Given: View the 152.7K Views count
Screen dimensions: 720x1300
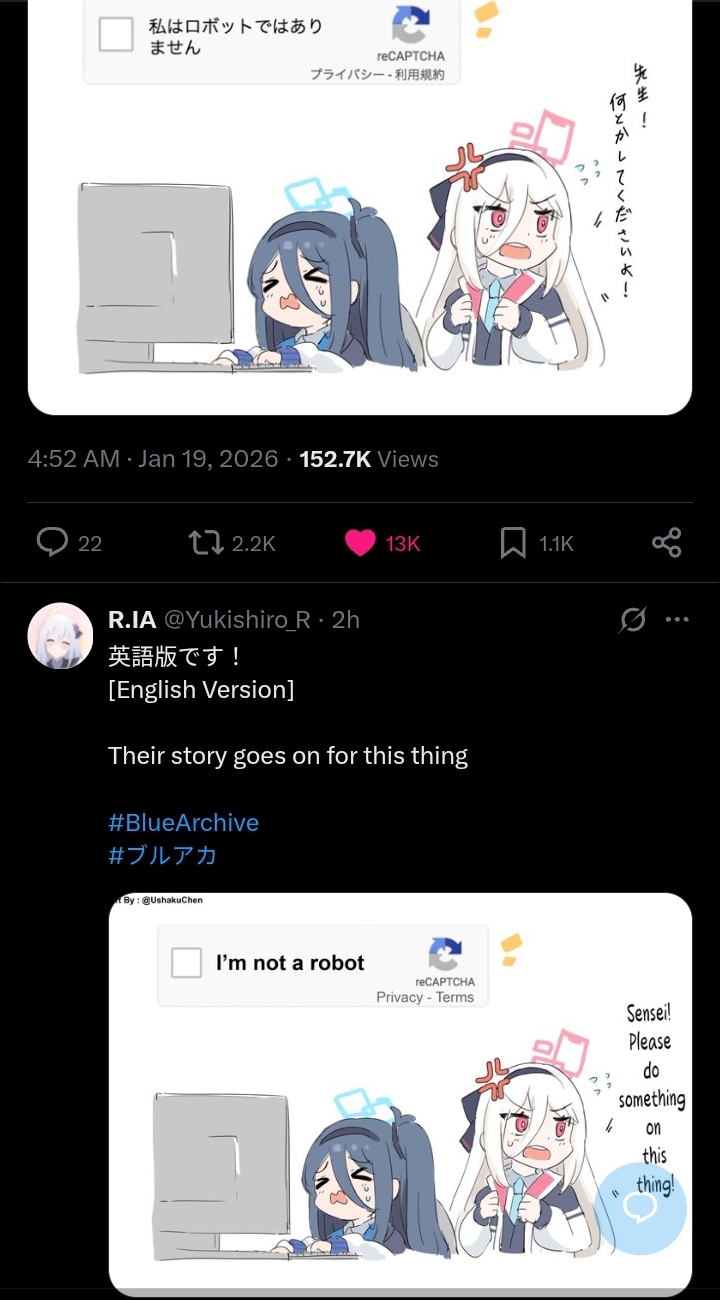Looking at the screenshot, I should point(369,459).
